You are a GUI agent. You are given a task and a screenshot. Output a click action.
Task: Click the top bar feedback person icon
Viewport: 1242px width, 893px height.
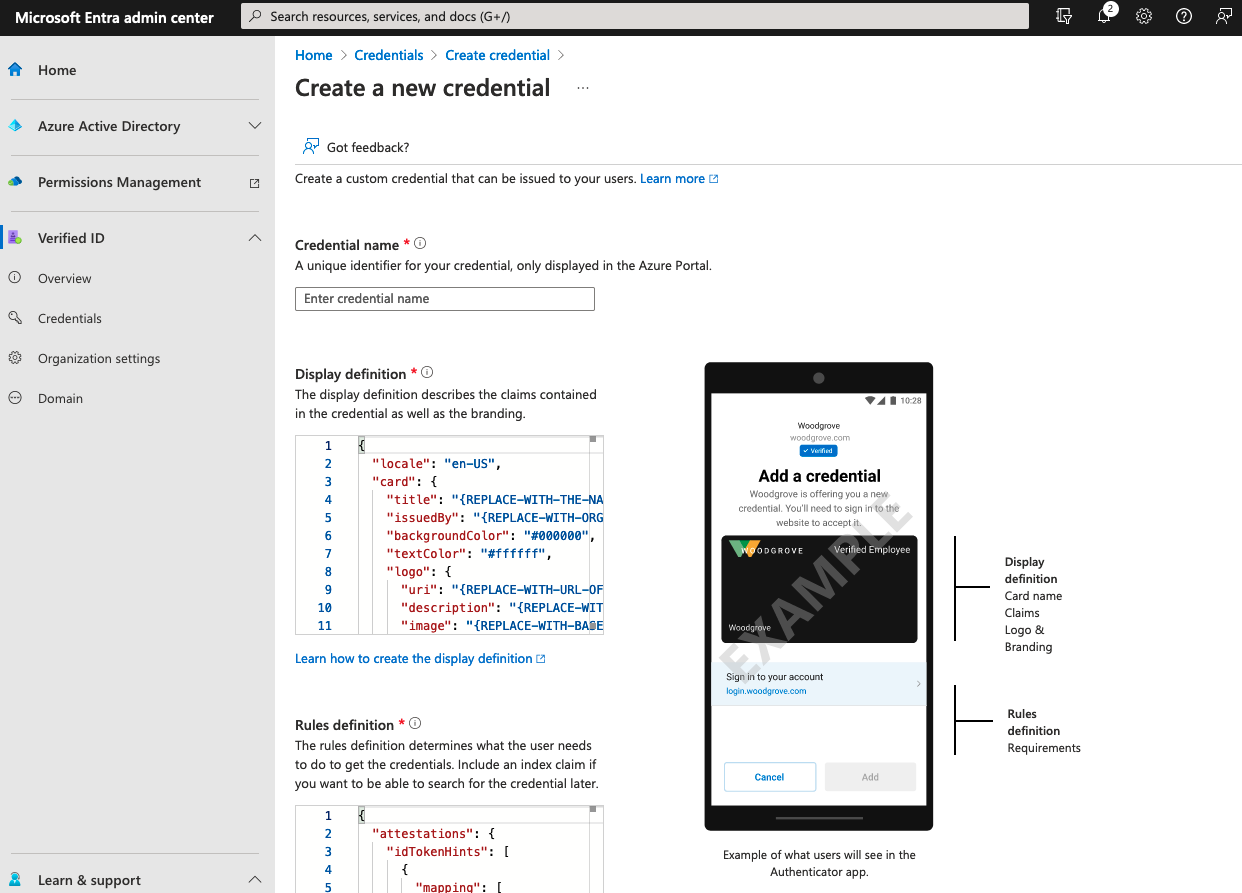coord(1223,17)
